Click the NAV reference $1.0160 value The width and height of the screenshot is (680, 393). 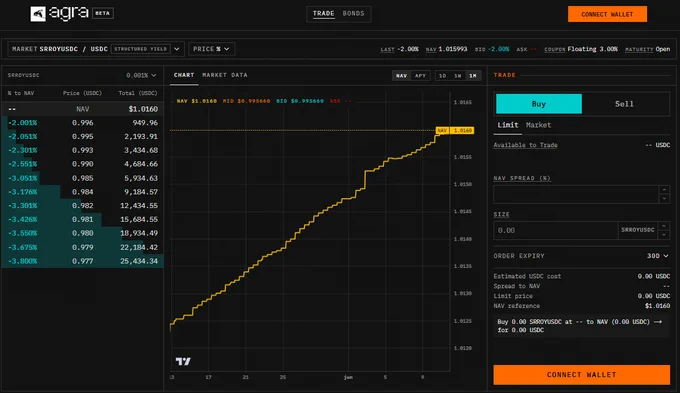pyautogui.click(x=657, y=306)
